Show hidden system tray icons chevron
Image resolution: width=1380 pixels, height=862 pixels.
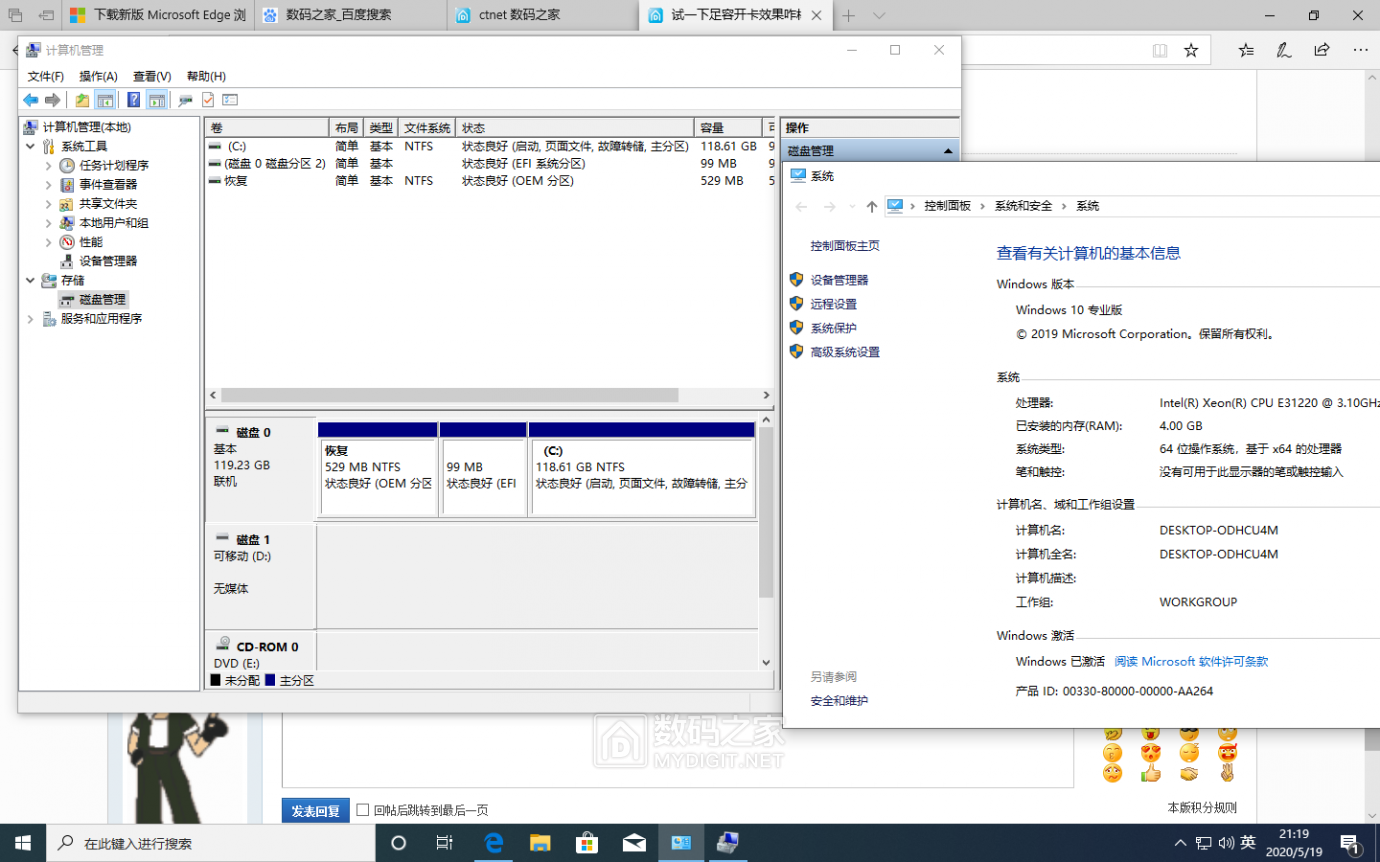(1180, 843)
